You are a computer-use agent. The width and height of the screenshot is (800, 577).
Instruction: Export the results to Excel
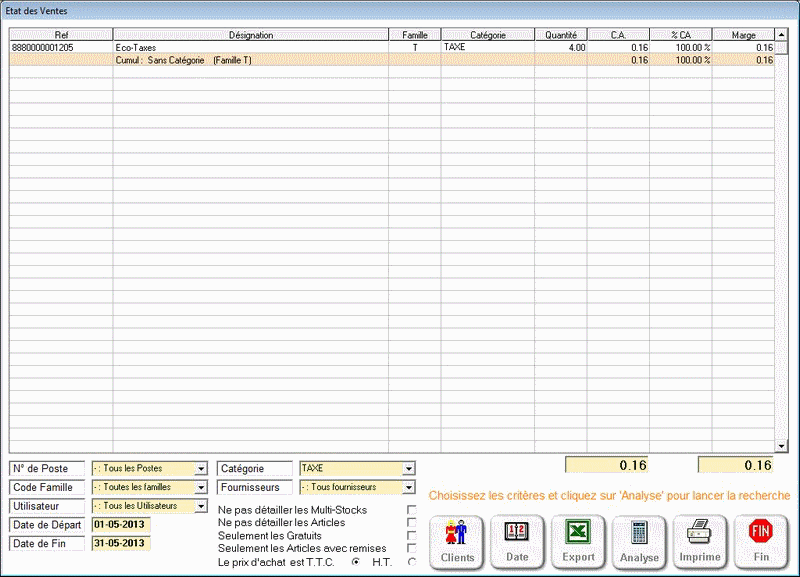[578, 542]
